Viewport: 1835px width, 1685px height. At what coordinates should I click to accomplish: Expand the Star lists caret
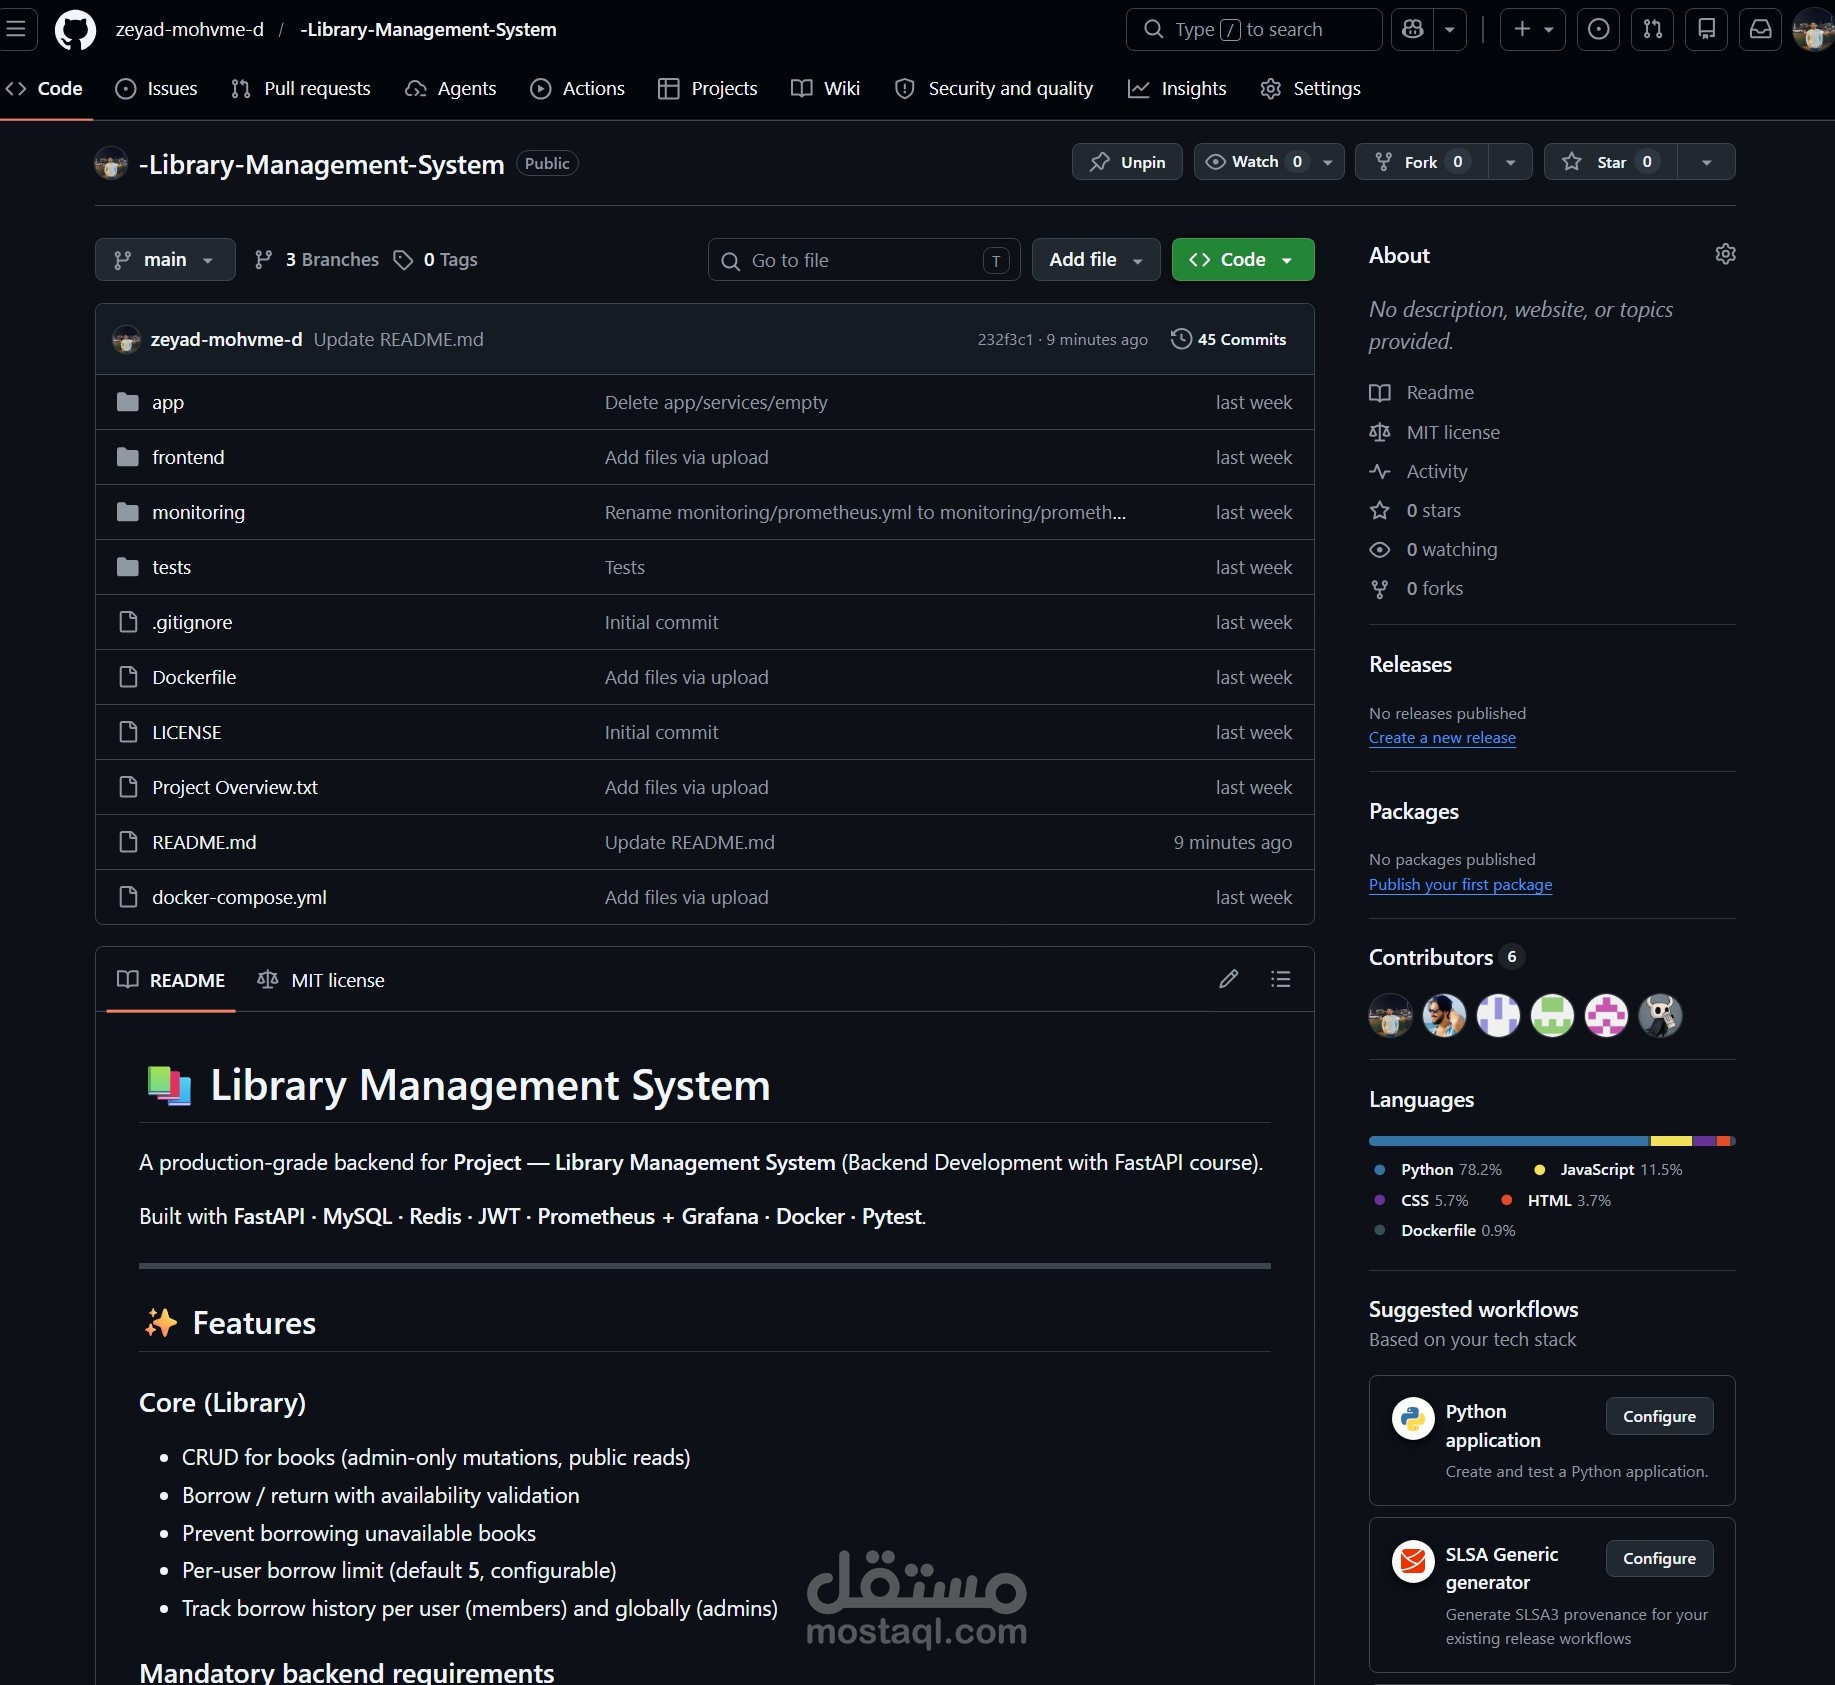click(x=1706, y=162)
